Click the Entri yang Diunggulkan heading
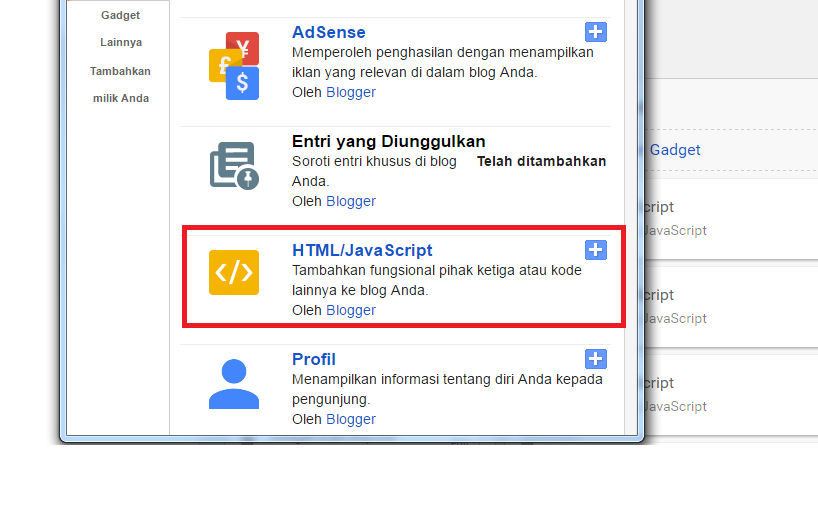The height and width of the screenshot is (517, 818). 389,141
